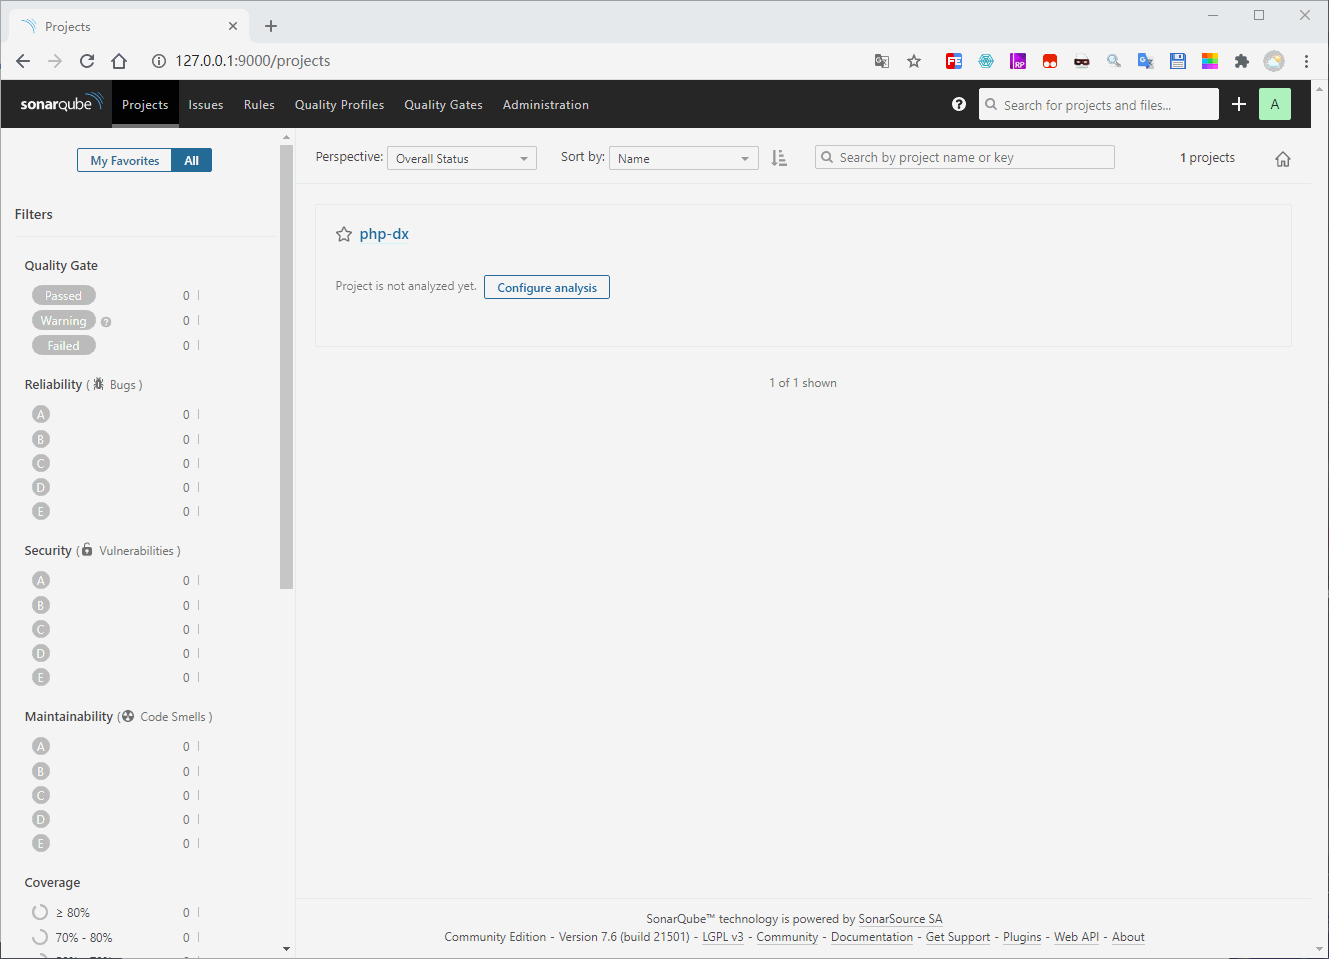Open the Documentation footer link
Viewport: 1329px width, 959px height.
pos(872,937)
